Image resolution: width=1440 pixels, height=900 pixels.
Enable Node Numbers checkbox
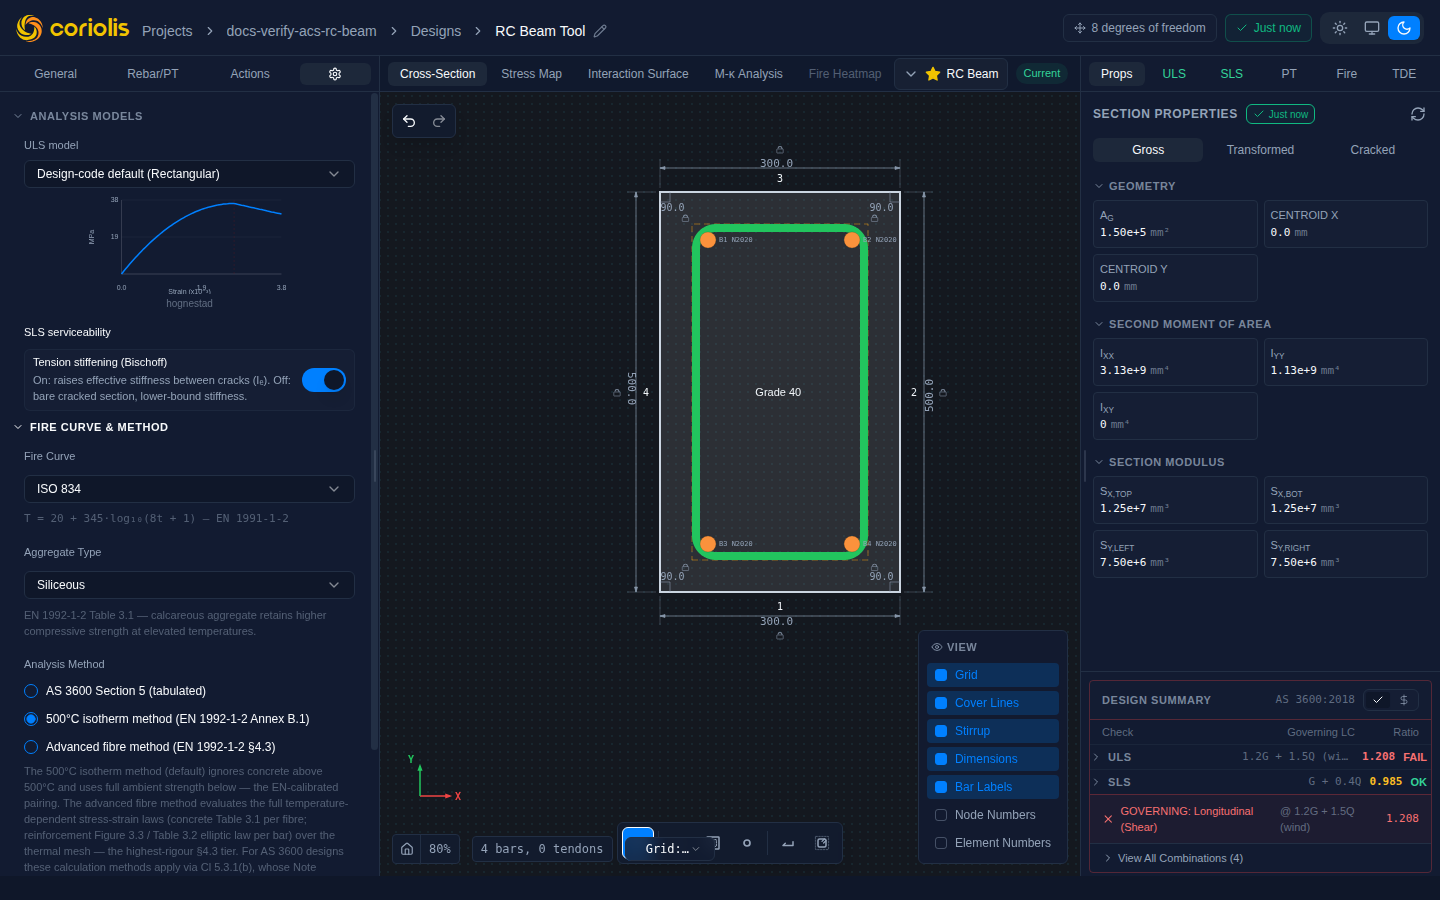pyautogui.click(x=941, y=815)
